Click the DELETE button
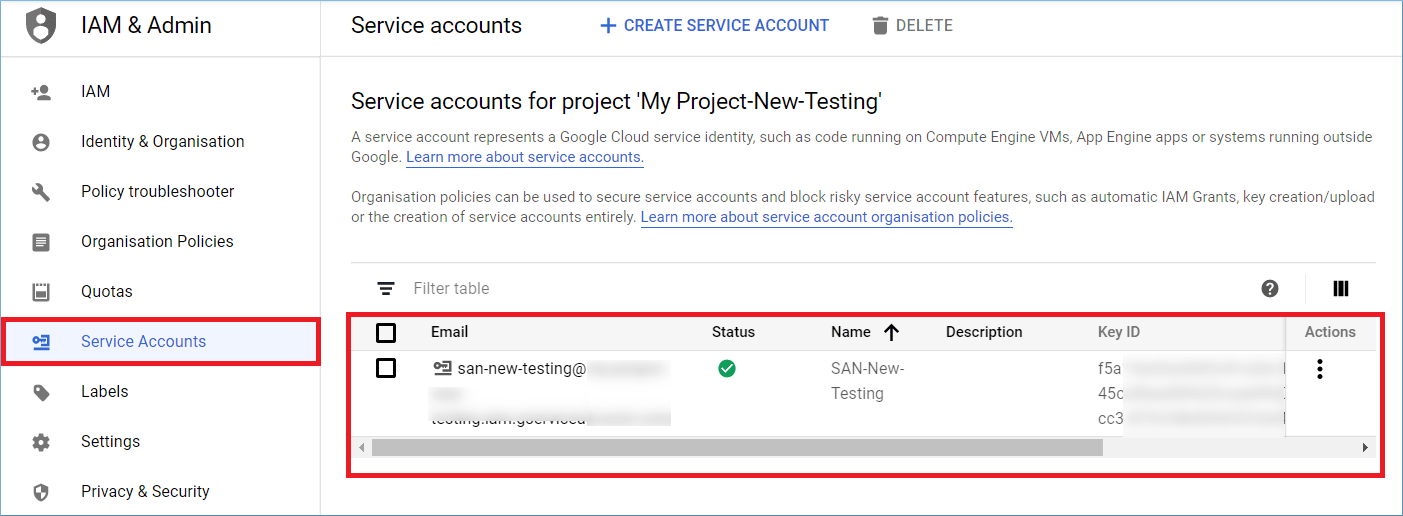The width and height of the screenshot is (1403, 516). click(x=912, y=26)
